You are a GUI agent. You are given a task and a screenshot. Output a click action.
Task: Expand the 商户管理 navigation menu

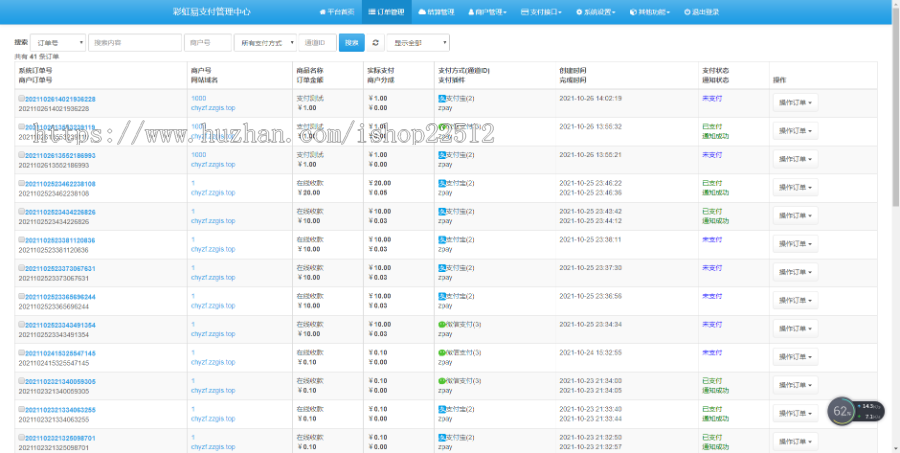[x=487, y=12]
